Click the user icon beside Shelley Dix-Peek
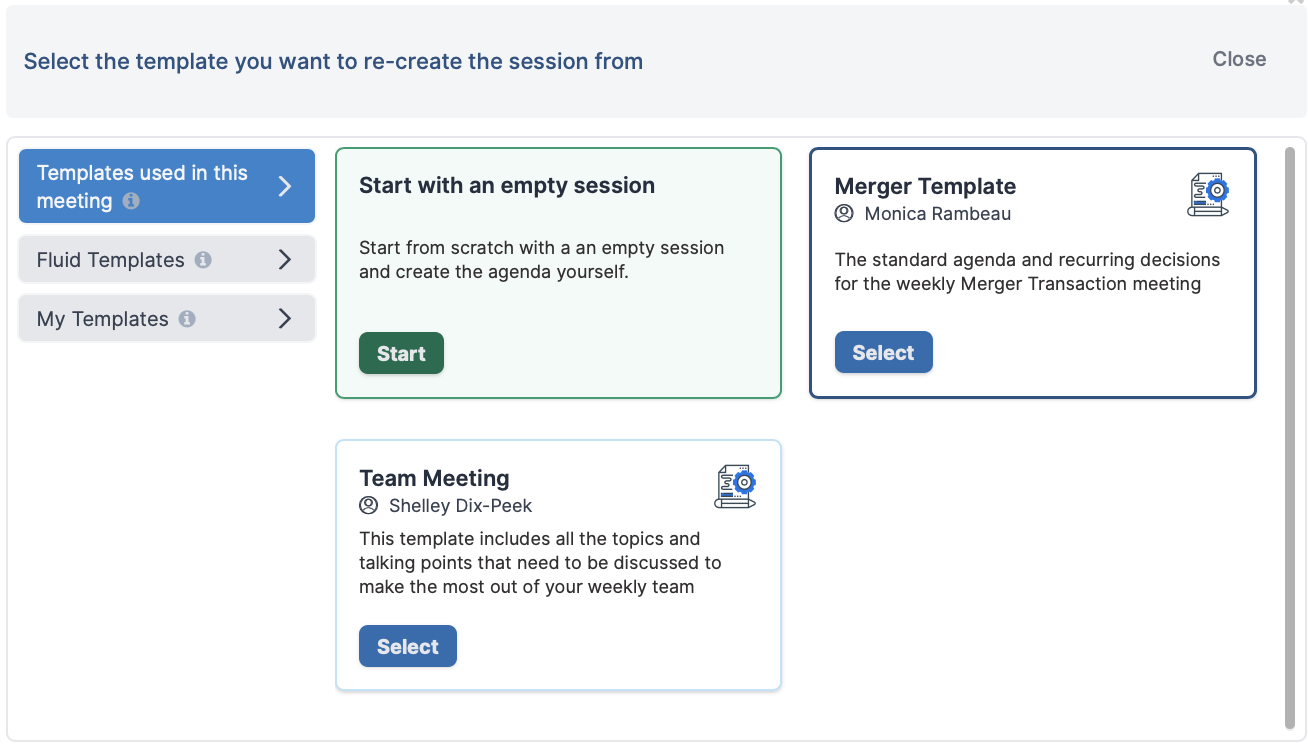The image size is (1308, 746). coord(368,506)
